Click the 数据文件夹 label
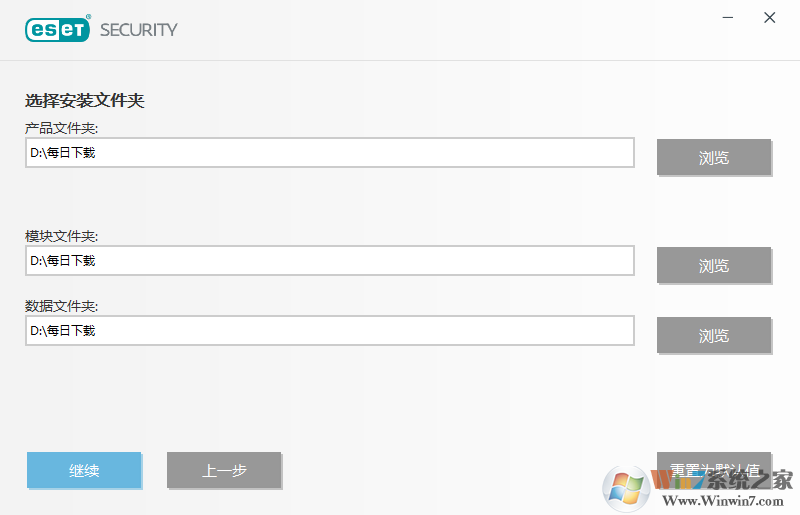The image size is (800, 515). [x=61, y=306]
